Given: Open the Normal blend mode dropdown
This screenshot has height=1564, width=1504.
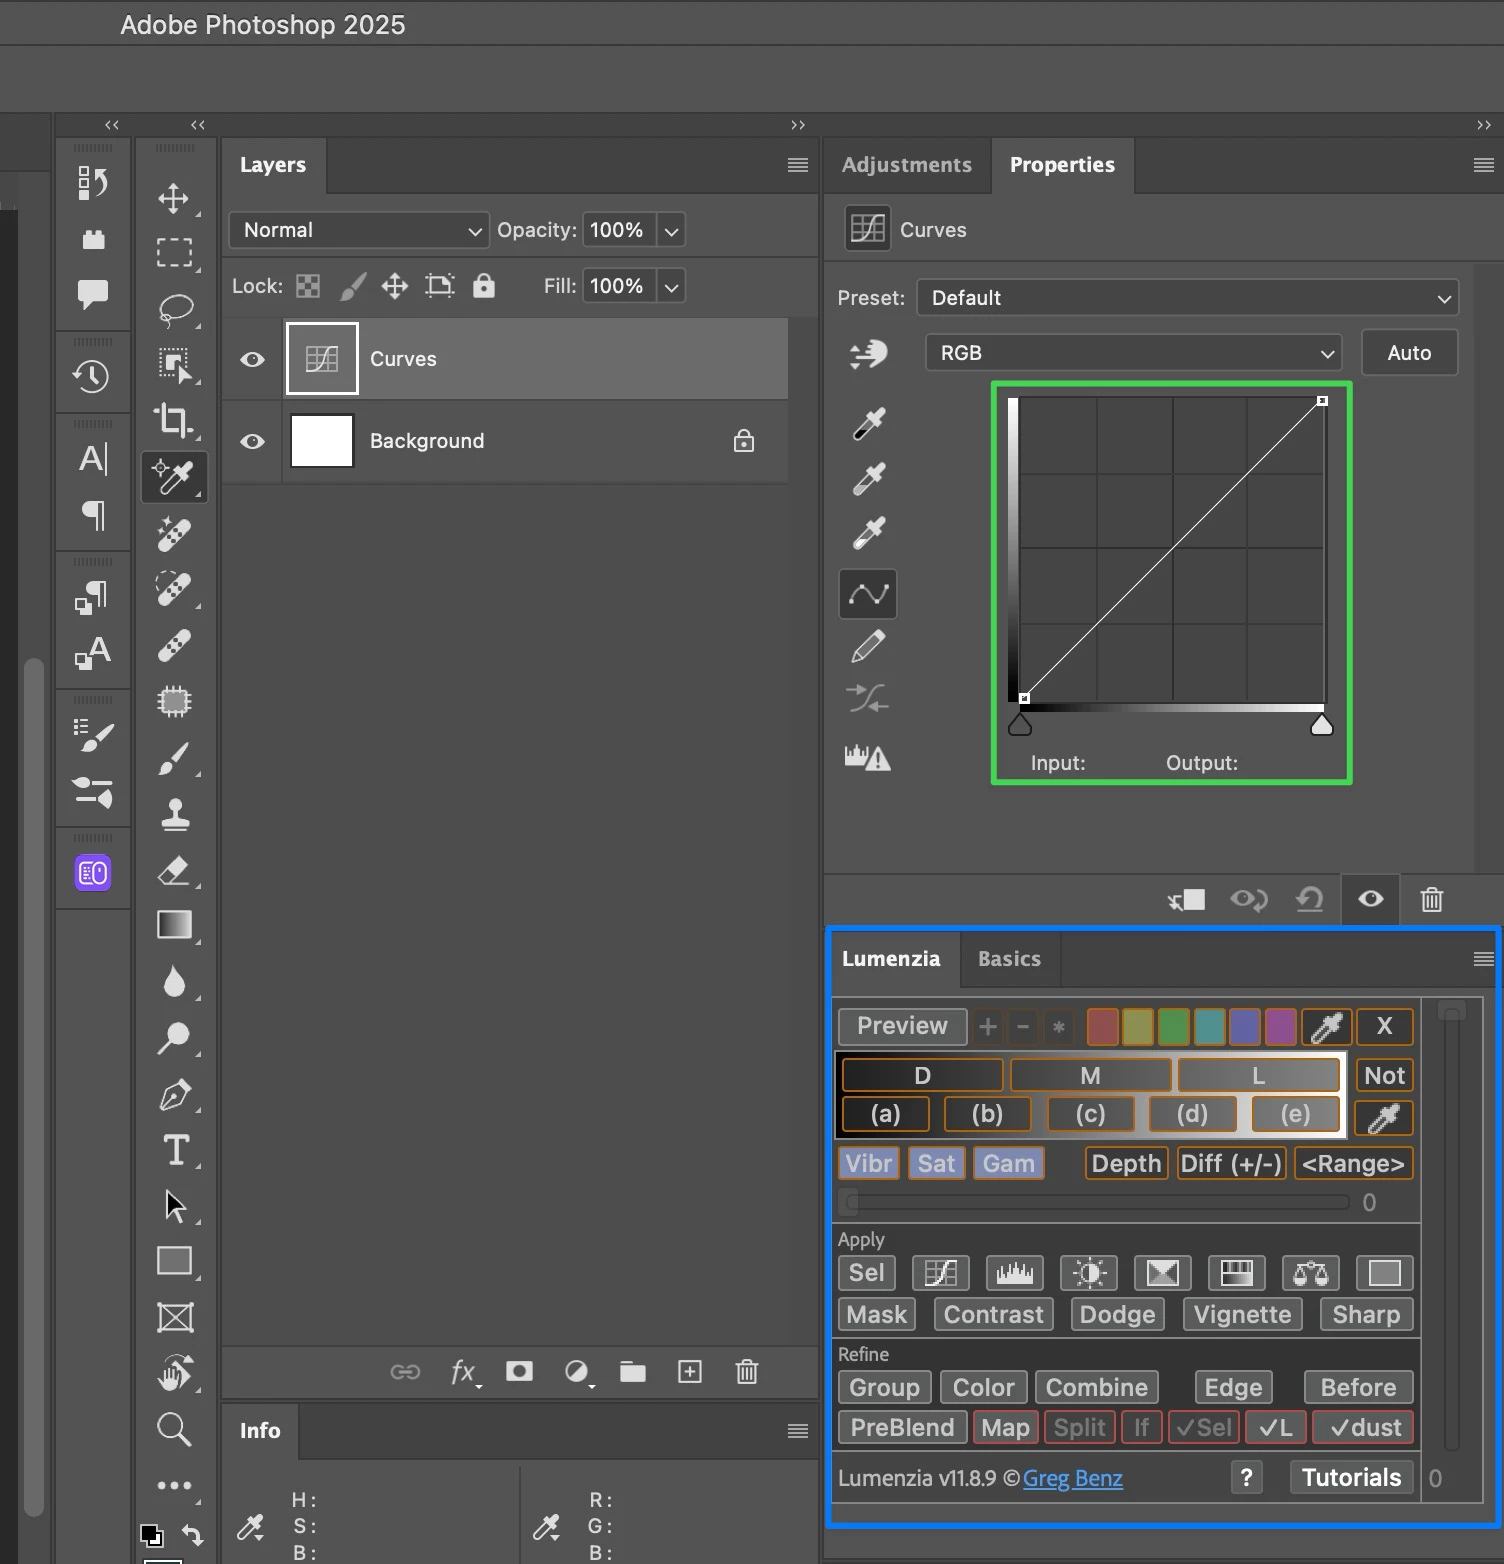Looking at the screenshot, I should pos(359,230).
